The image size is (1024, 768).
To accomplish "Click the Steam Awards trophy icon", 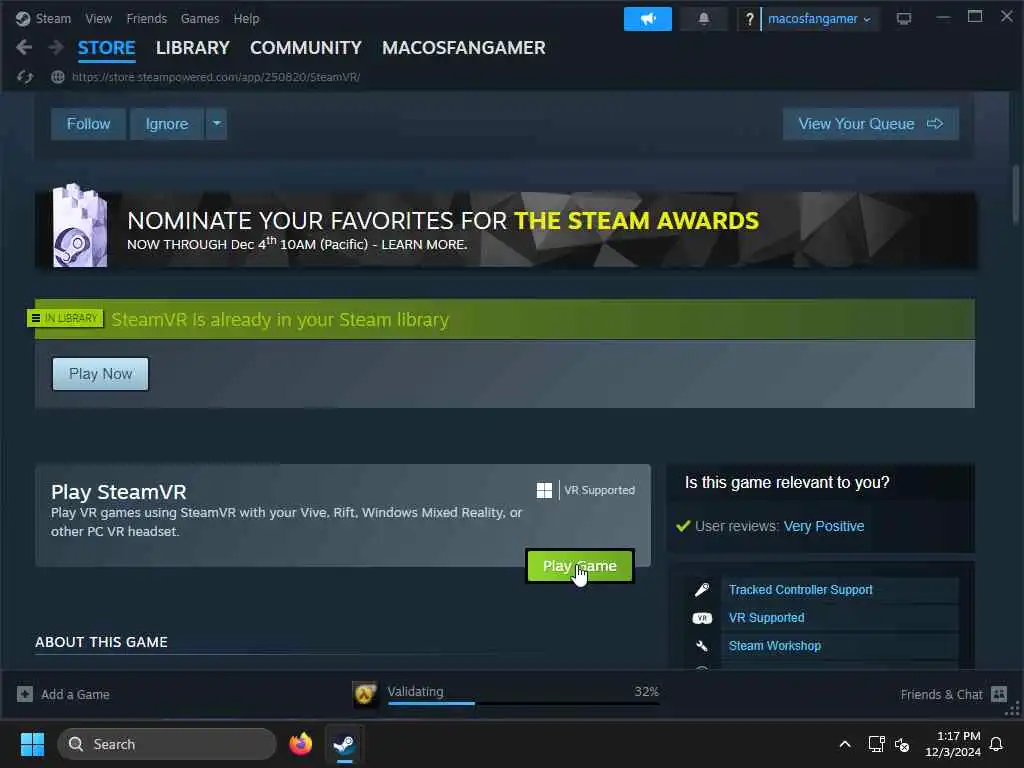I will (x=79, y=226).
